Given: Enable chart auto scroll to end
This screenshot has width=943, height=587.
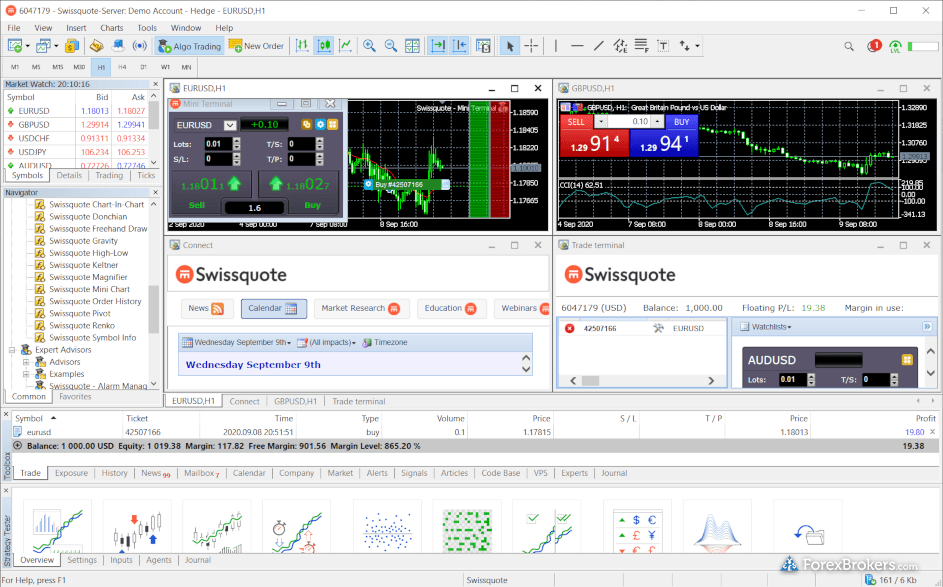Looking at the screenshot, I should pos(438,46).
